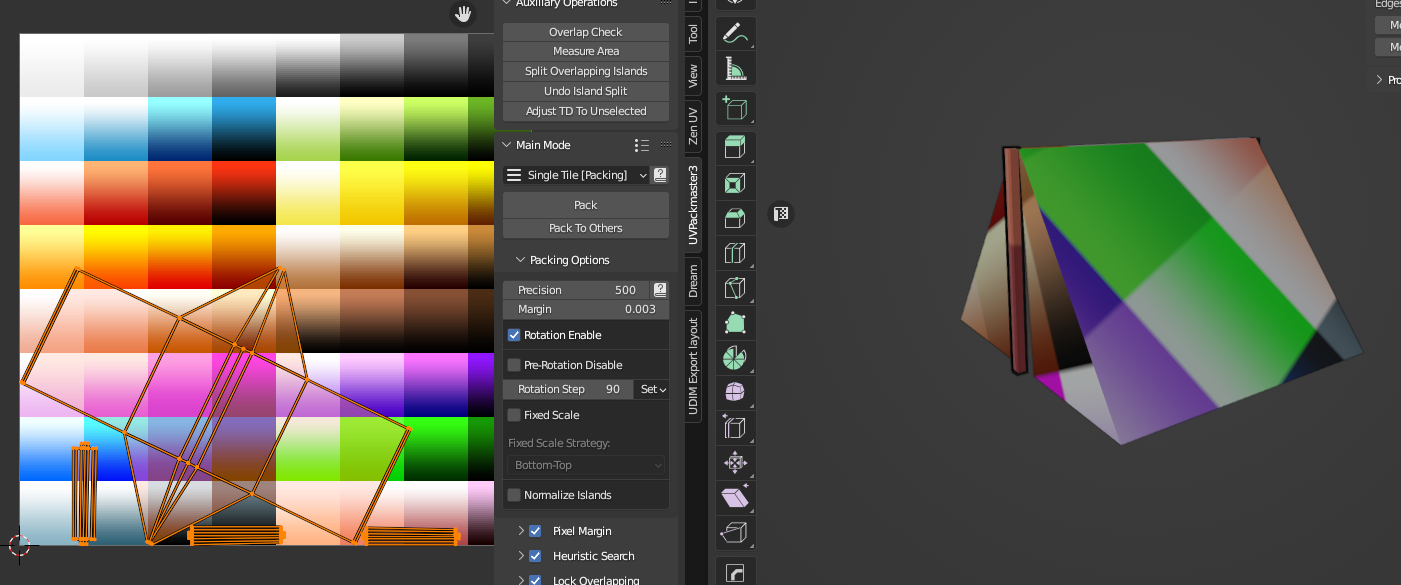Expand the Lock Overlapping subpanel
Image resolution: width=1401 pixels, height=585 pixels.
pyautogui.click(x=521, y=580)
